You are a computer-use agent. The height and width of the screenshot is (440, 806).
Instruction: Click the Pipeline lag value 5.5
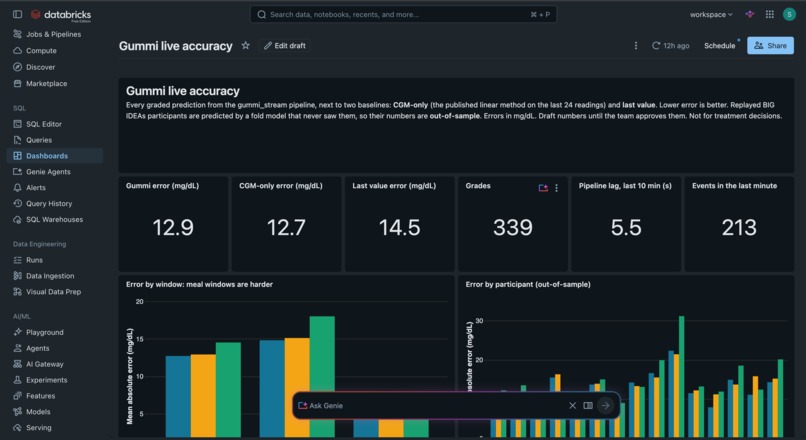coord(626,227)
